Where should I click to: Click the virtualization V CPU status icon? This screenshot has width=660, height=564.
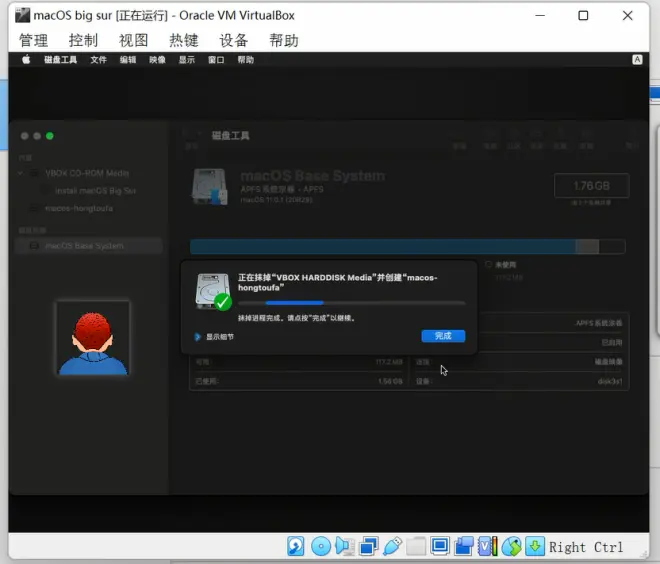click(488, 546)
